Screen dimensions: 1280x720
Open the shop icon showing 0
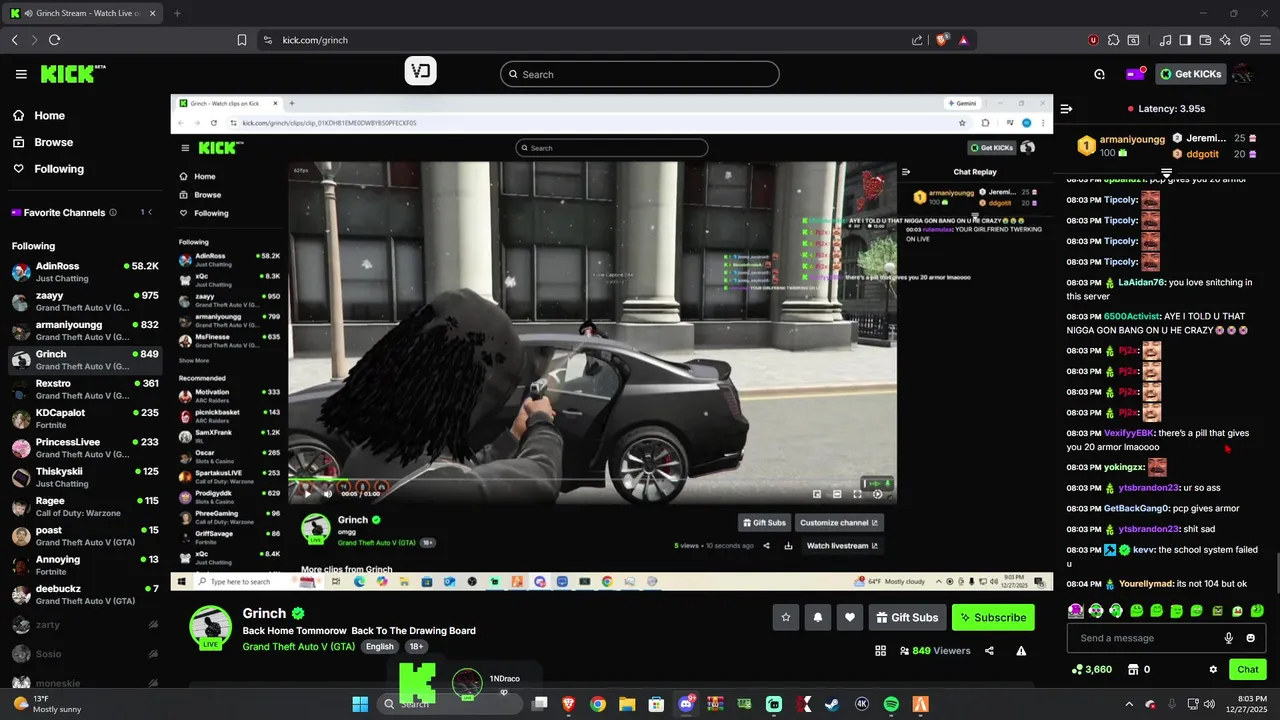coord(1138,670)
